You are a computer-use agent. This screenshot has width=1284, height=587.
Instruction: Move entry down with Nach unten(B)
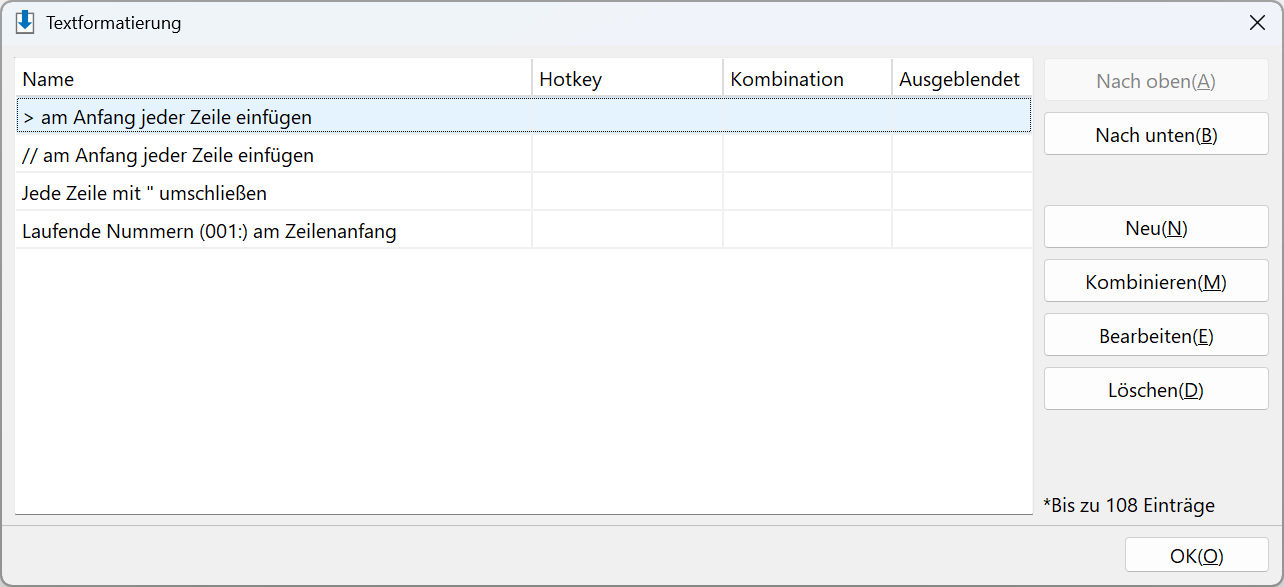[x=1156, y=135]
